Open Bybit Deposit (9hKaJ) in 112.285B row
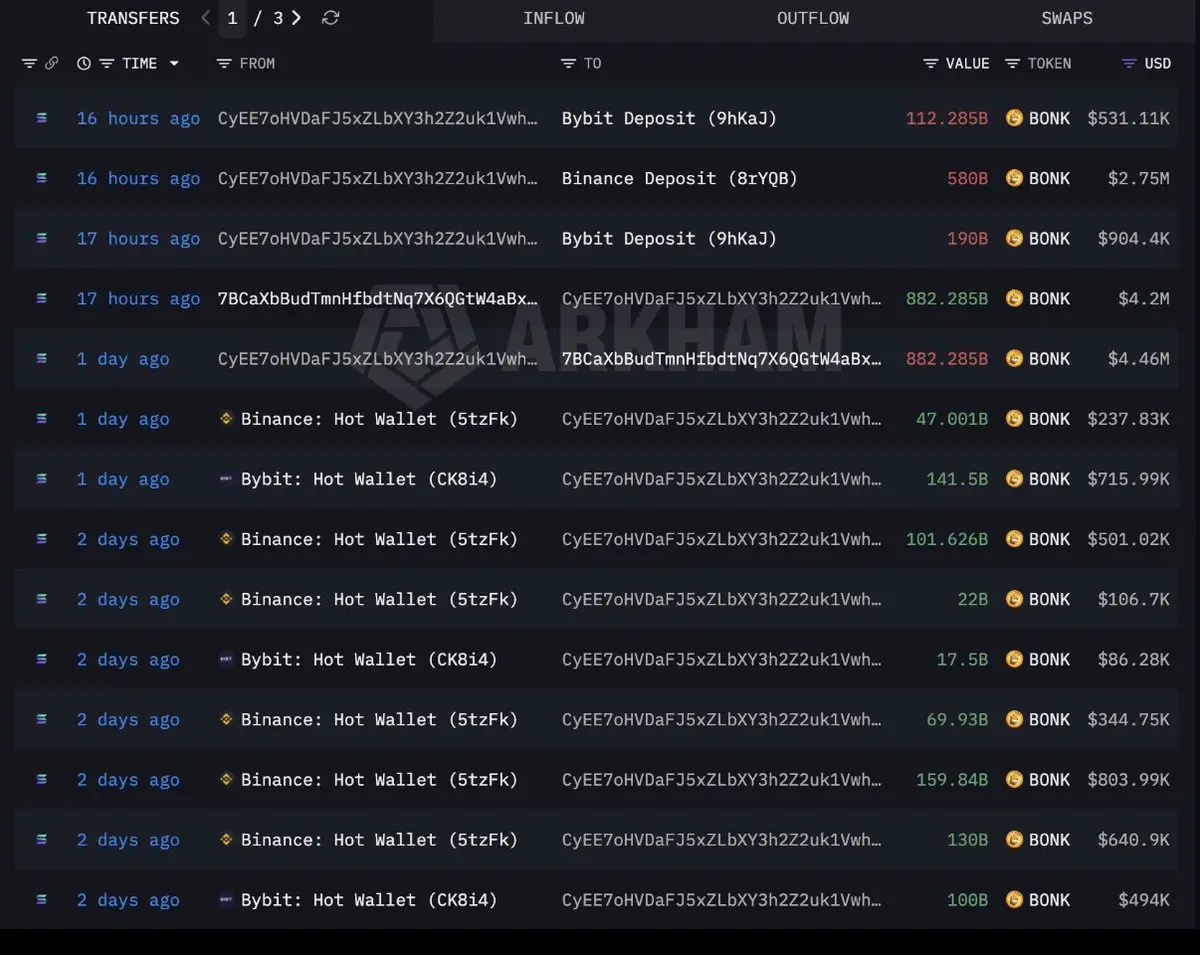The image size is (1200, 955). click(669, 118)
